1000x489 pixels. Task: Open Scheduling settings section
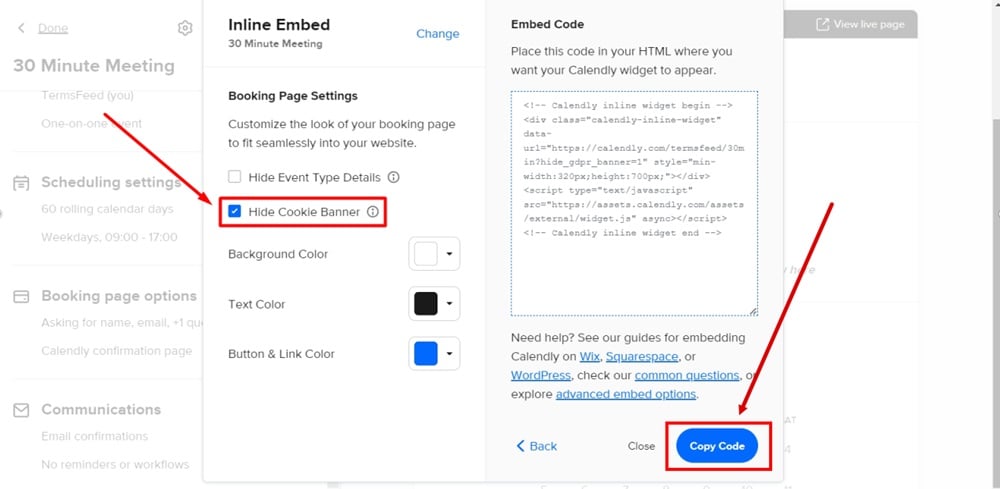111,182
